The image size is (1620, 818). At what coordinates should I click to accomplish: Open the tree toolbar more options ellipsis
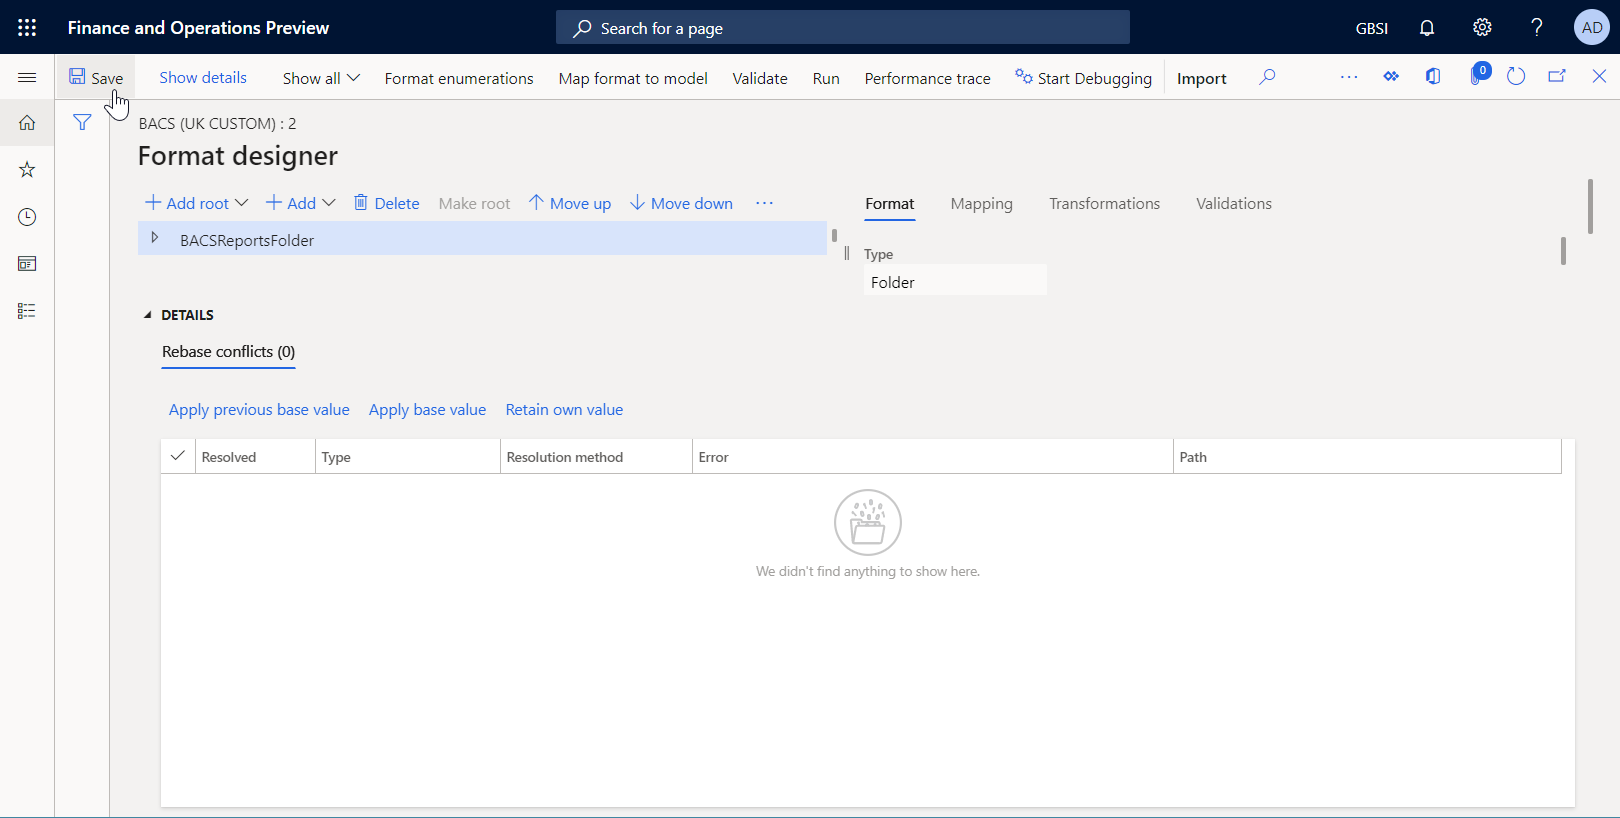tap(765, 203)
